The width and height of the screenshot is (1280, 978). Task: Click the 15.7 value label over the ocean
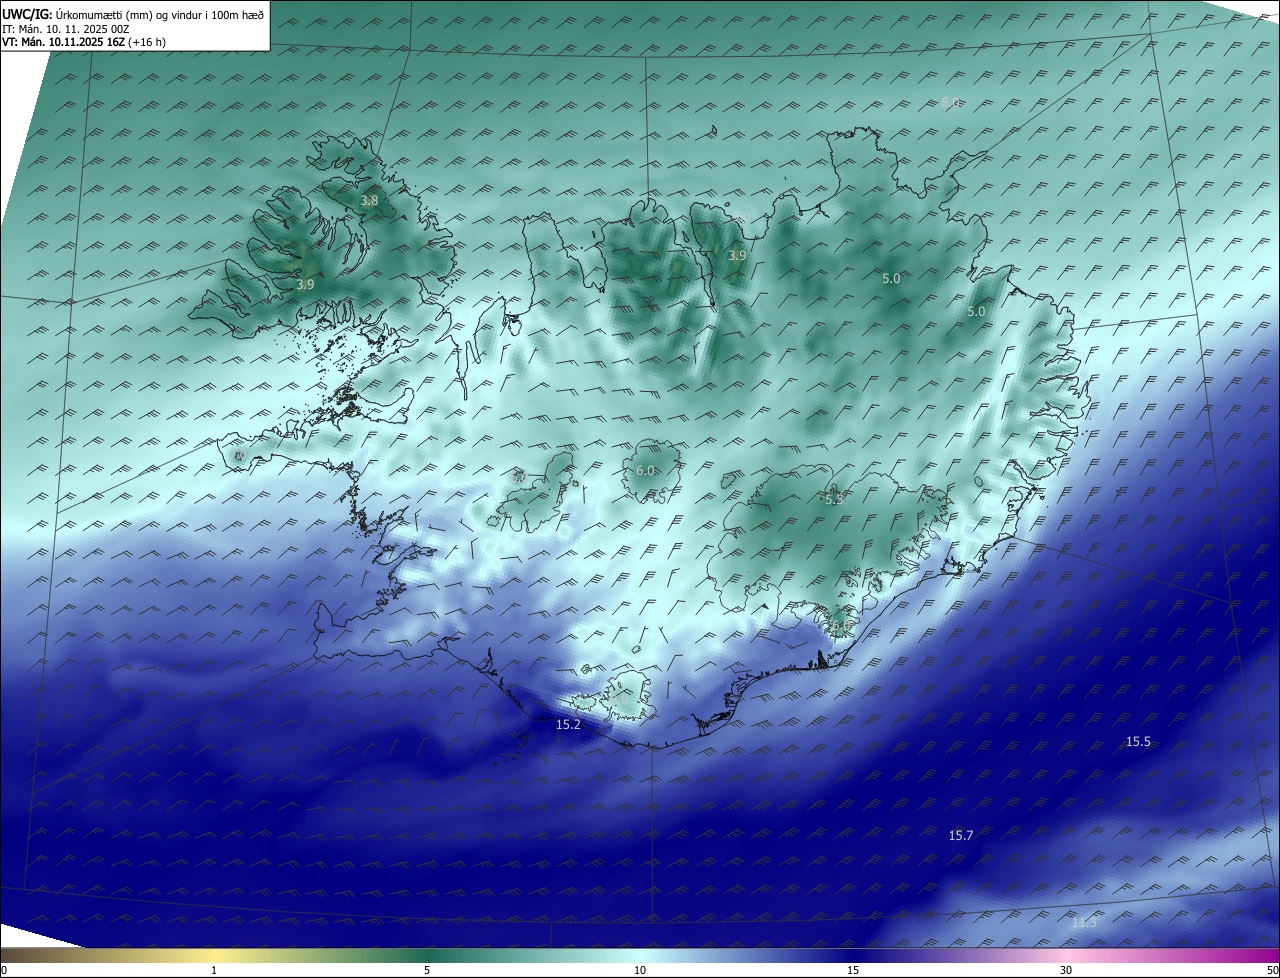tap(960, 836)
